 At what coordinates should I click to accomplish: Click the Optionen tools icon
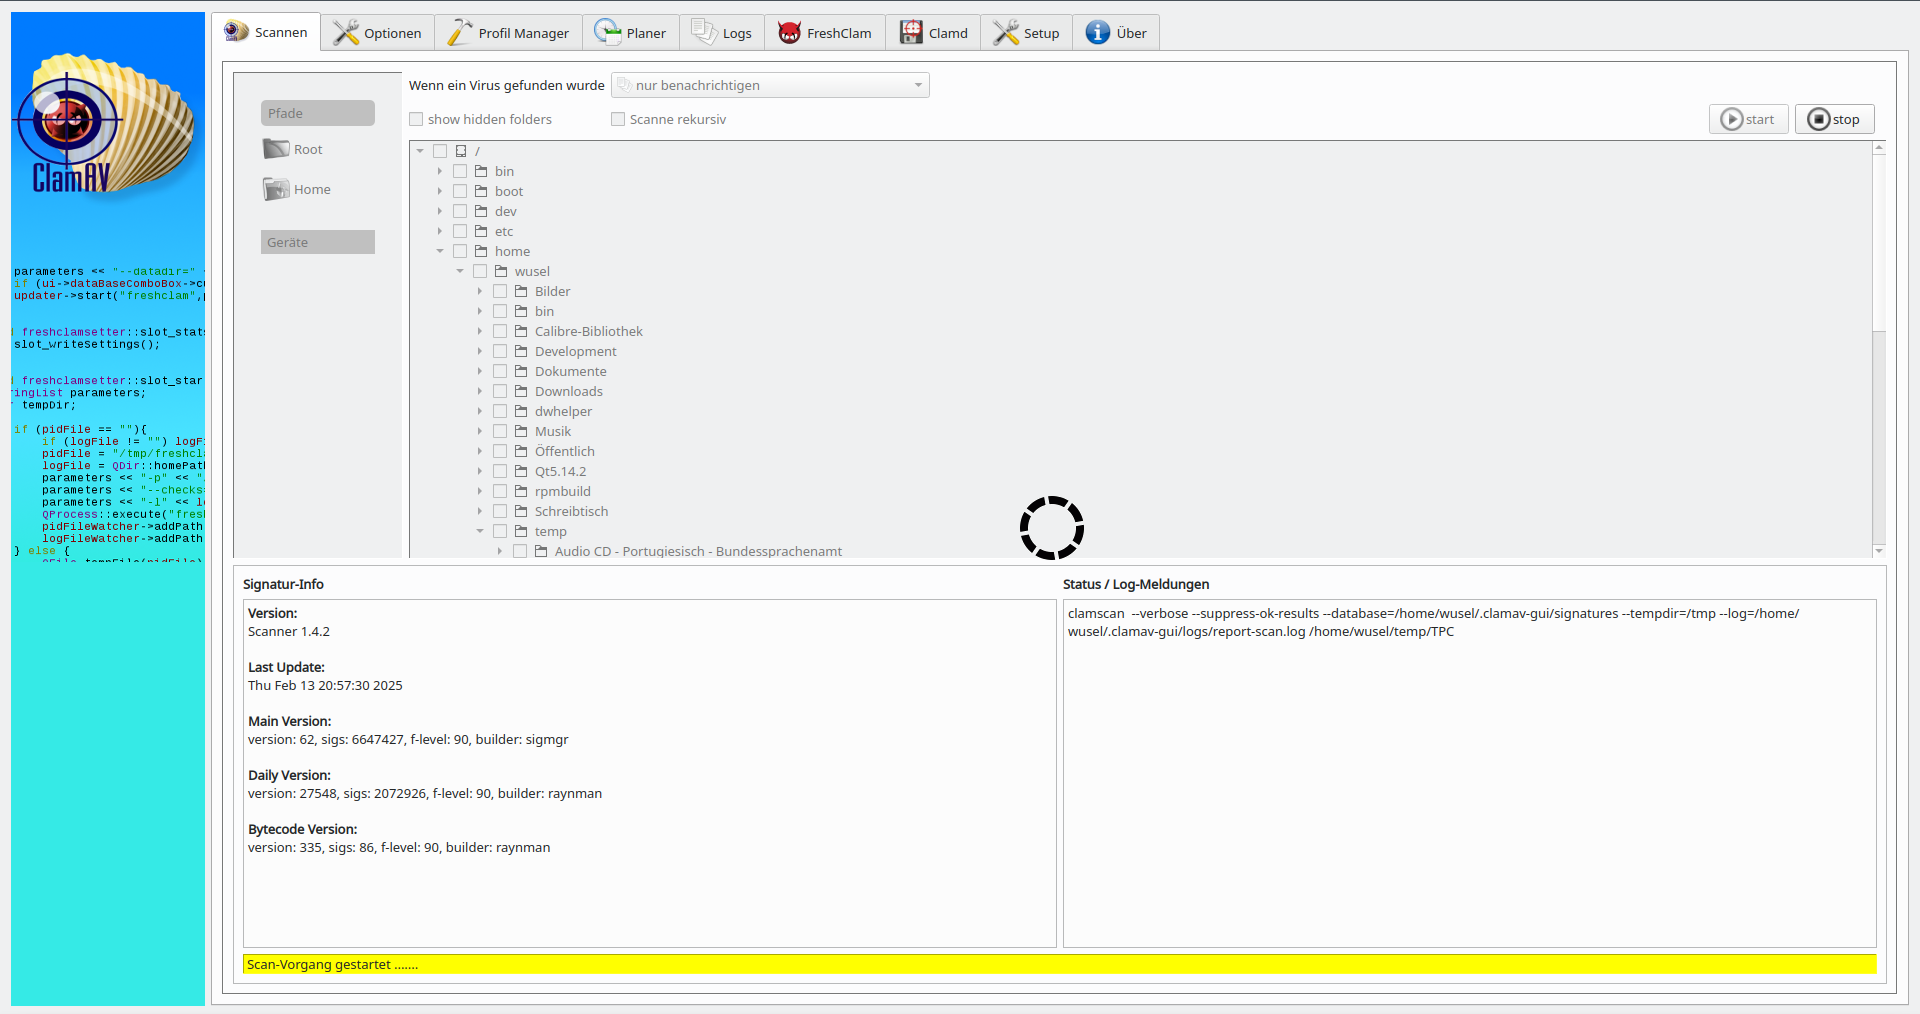pos(346,33)
